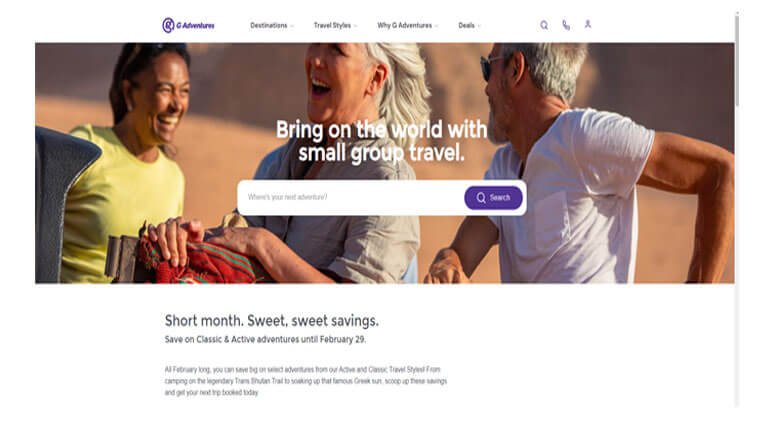This screenshot has width=768, height=432.
Task: Click the Bring on the world headline
Action: pyautogui.click(x=382, y=141)
